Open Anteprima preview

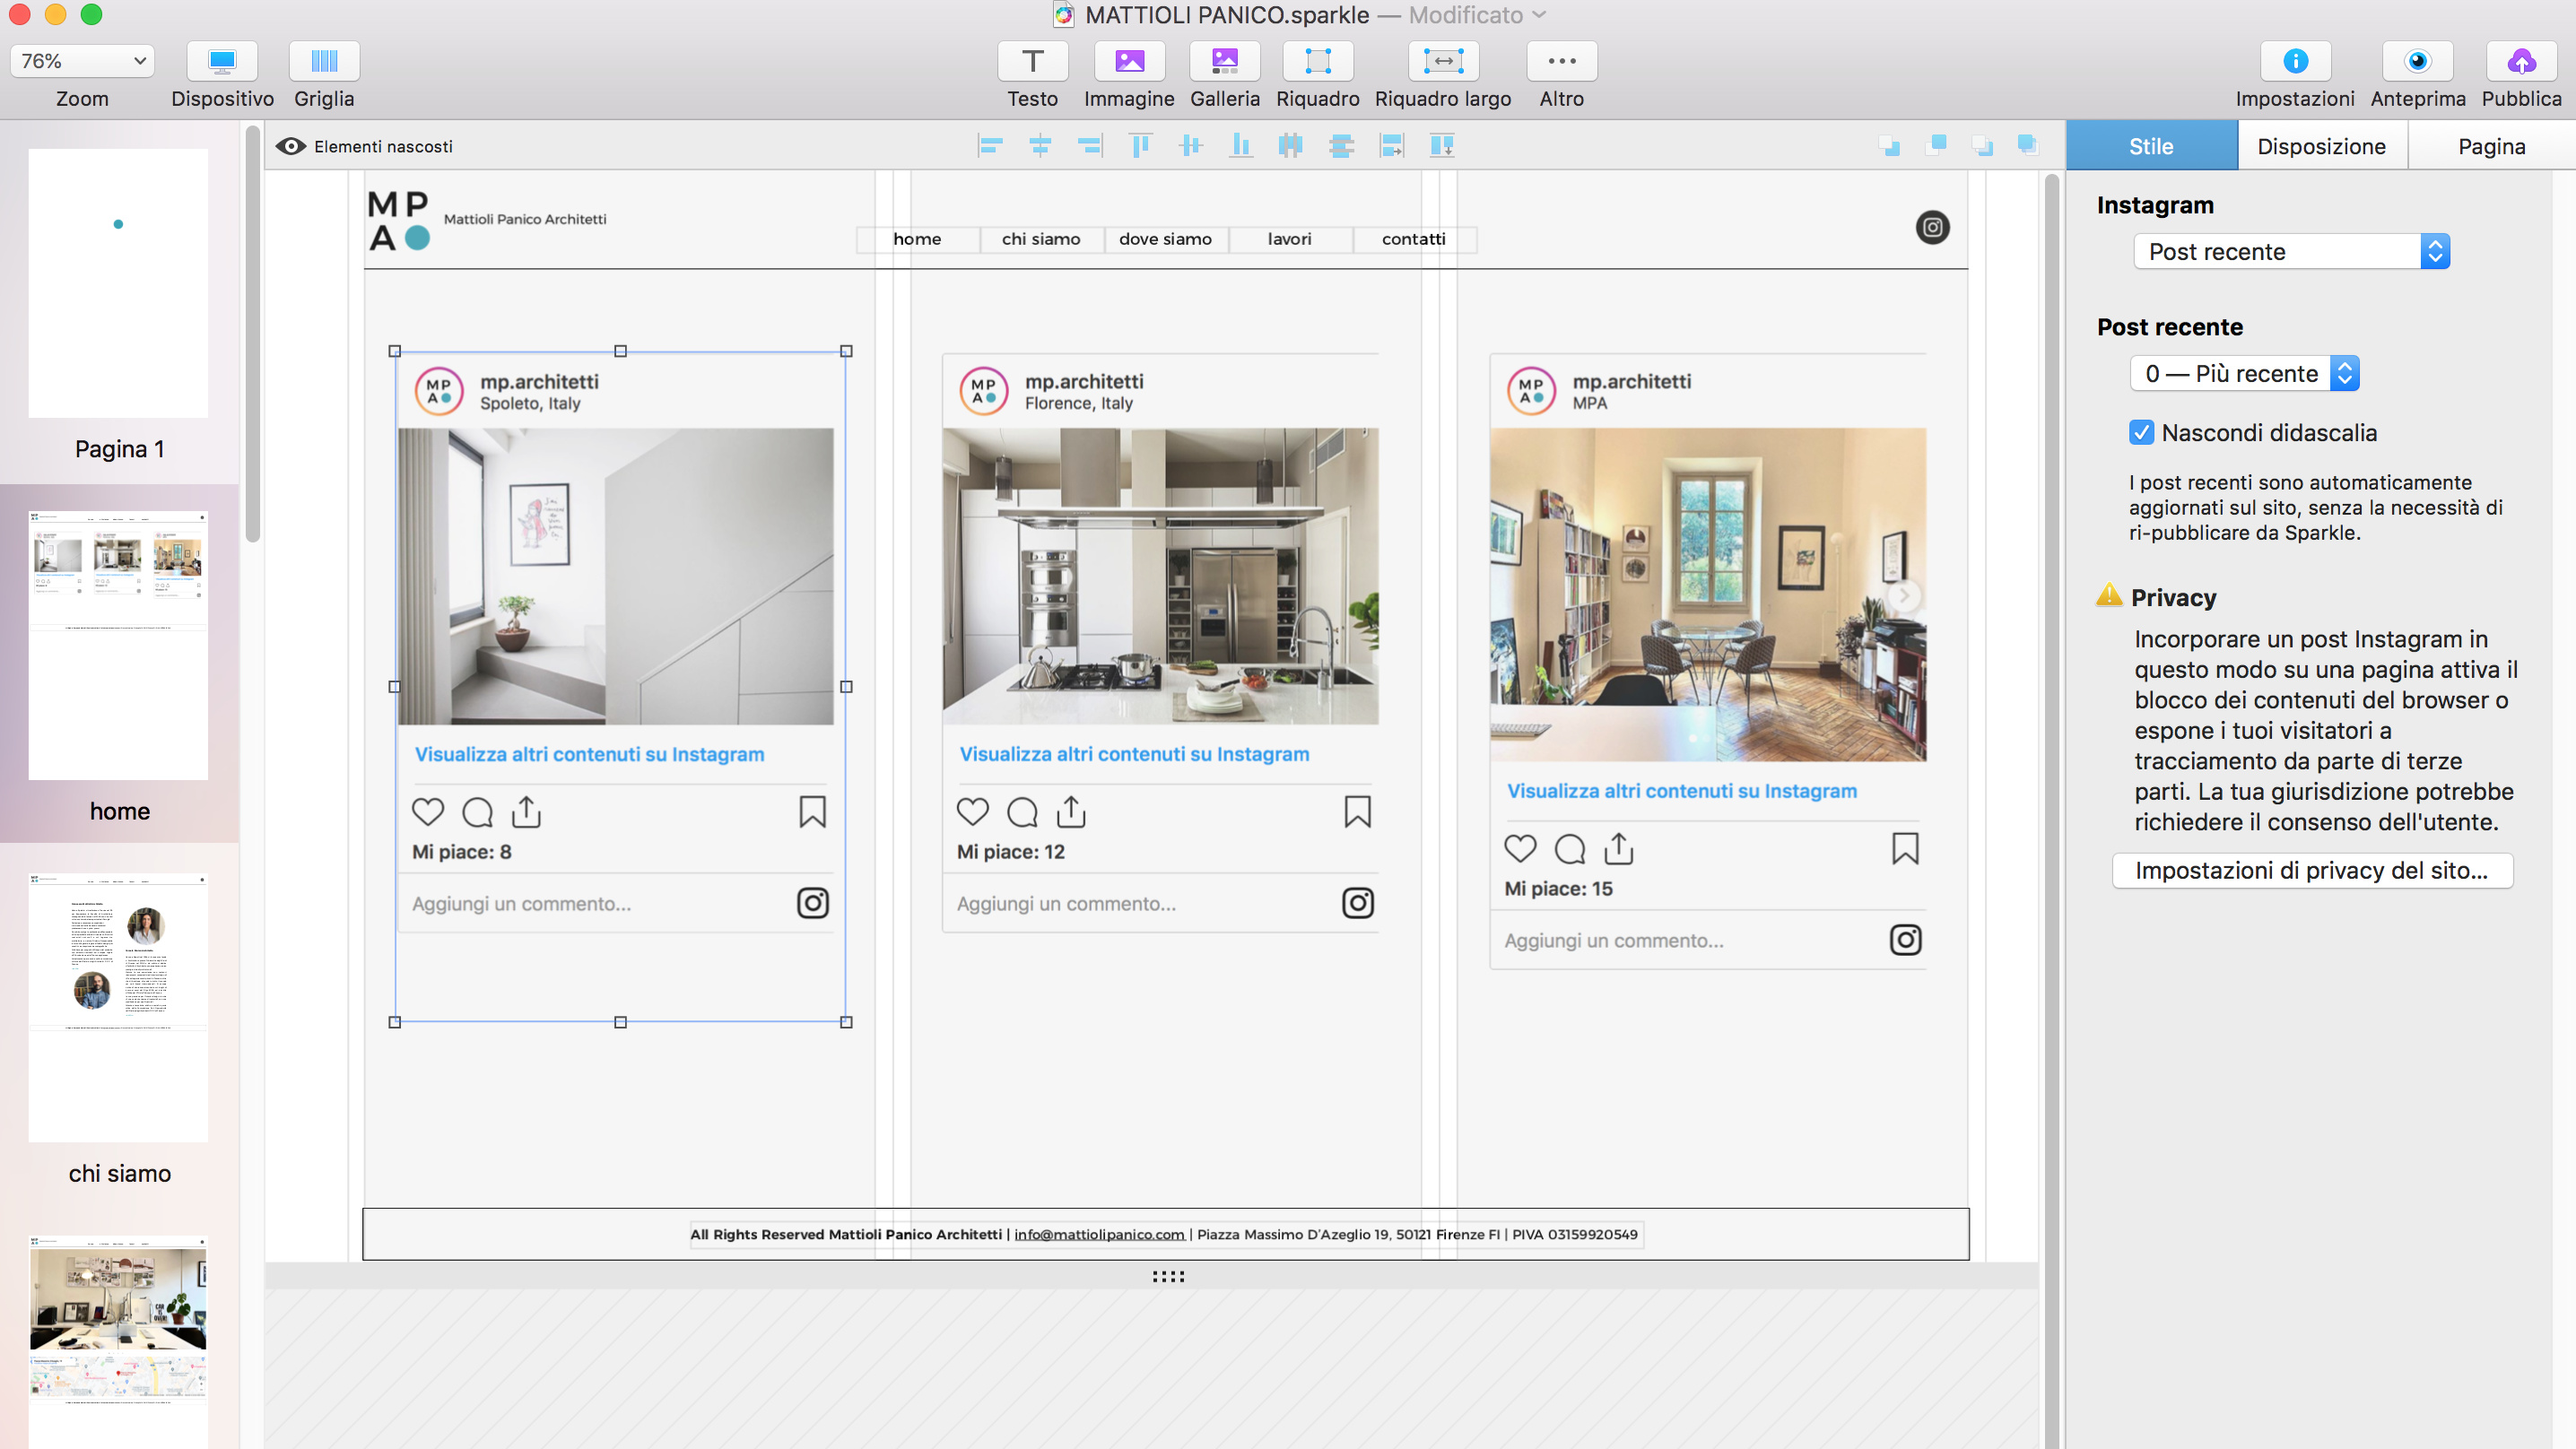tap(2417, 61)
